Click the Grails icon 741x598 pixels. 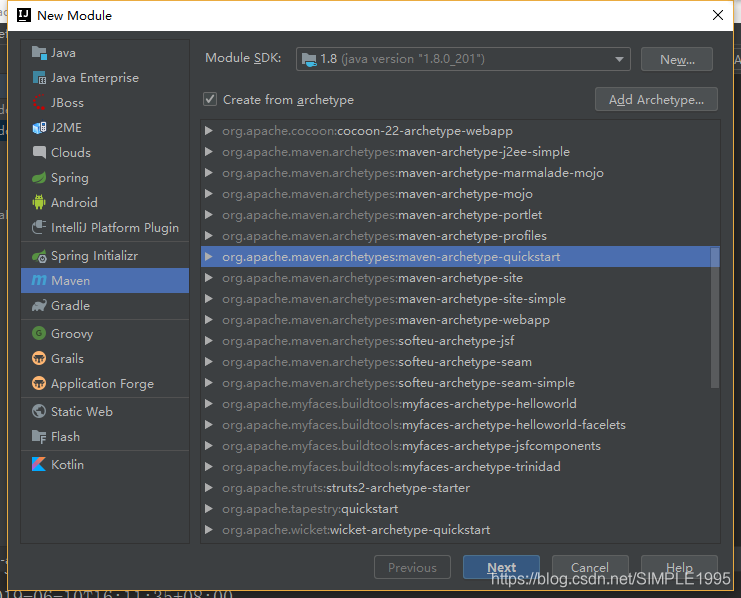(39, 358)
